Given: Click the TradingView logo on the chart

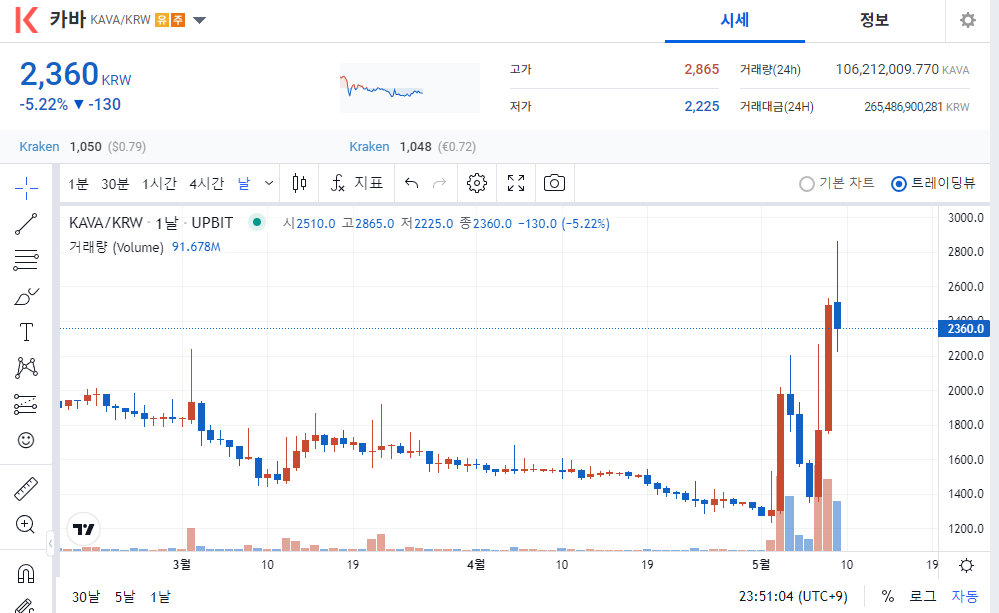Looking at the screenshot, I should pyautogui.click(x=83, y=529).
